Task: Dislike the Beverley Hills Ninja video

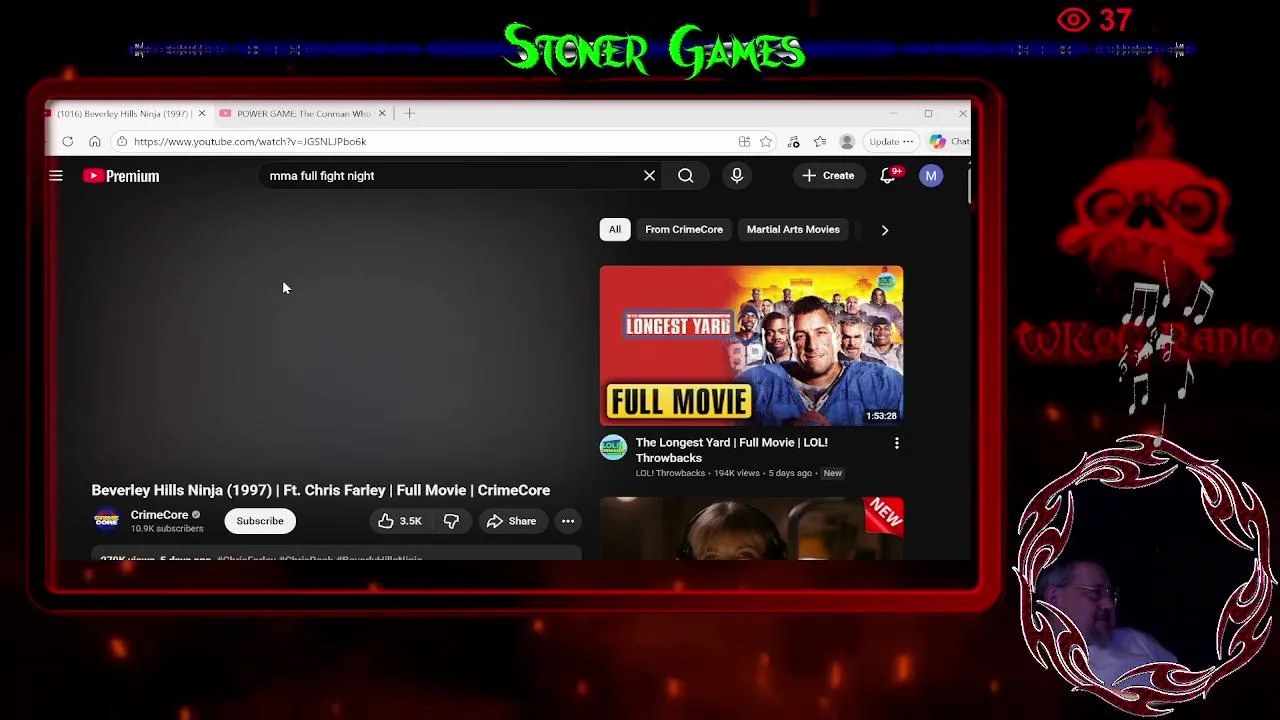Action: (451, 521)
